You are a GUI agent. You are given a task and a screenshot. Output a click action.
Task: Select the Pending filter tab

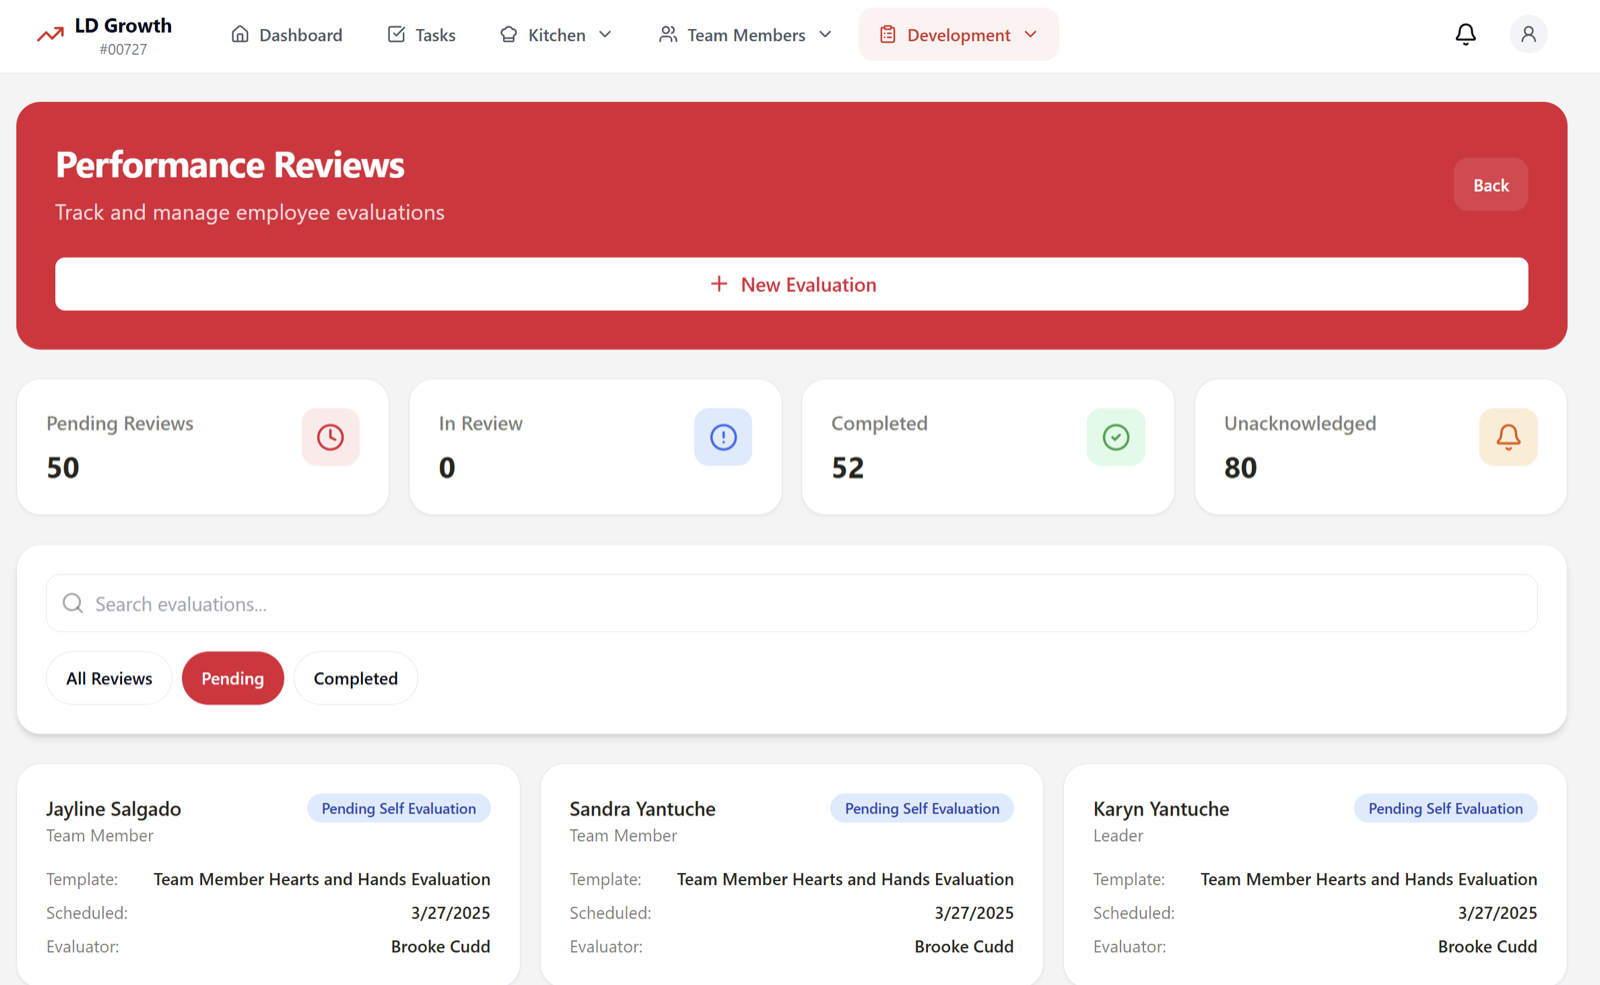pyautogui.click(x=233, y=678)
